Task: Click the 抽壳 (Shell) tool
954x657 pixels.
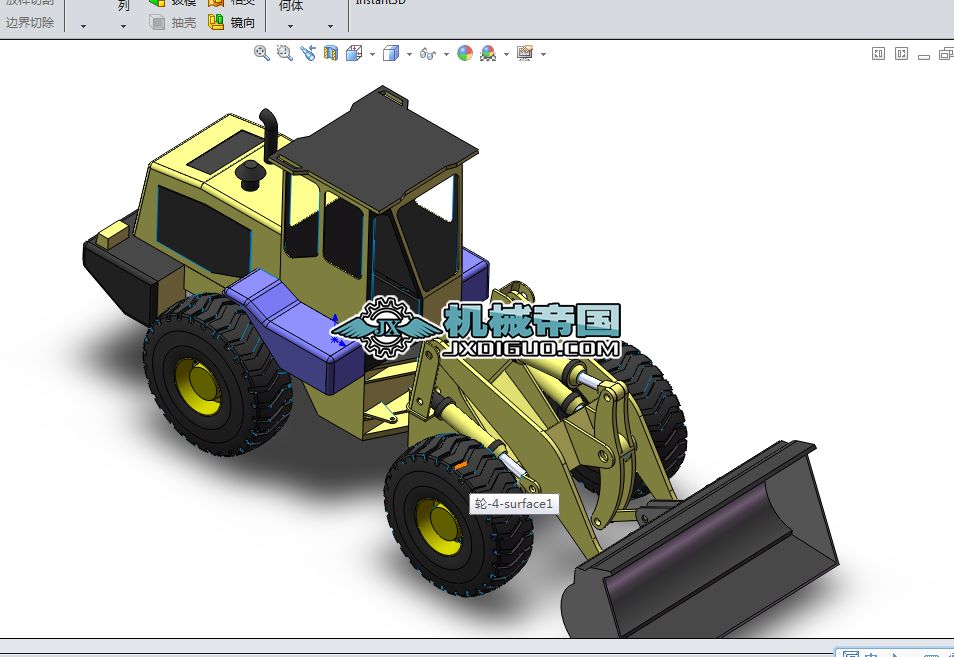Action: coord(173,23)
